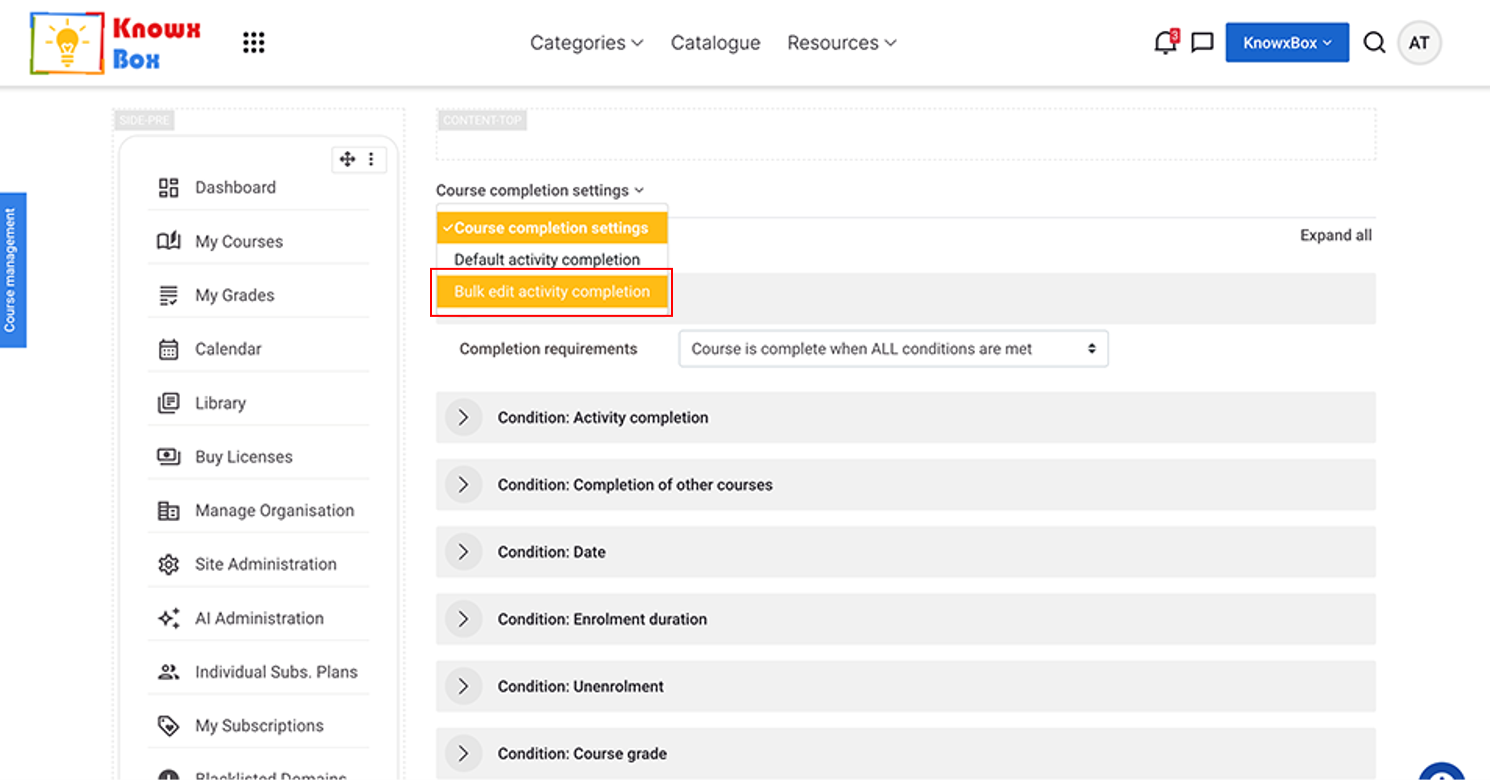Viewport: 1490px width, 780px height.
Task: Open the nine-dot apps grid menu
Action: click(x=254, y=42)
